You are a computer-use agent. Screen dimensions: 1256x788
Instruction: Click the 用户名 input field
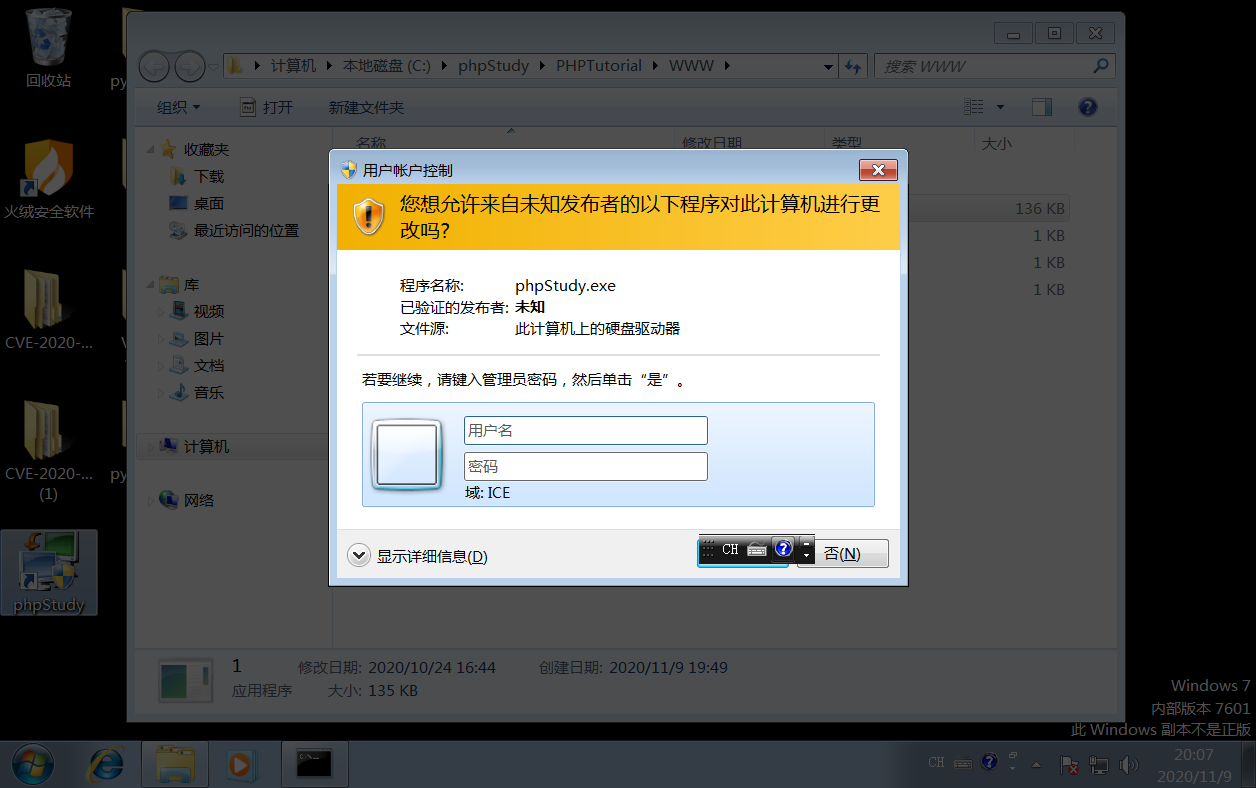tap(586, 430)
